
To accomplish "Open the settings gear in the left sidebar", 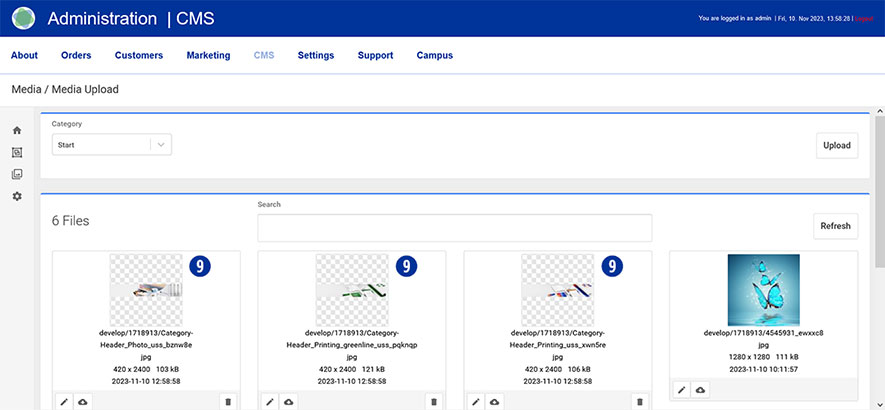I will [17, 196].
